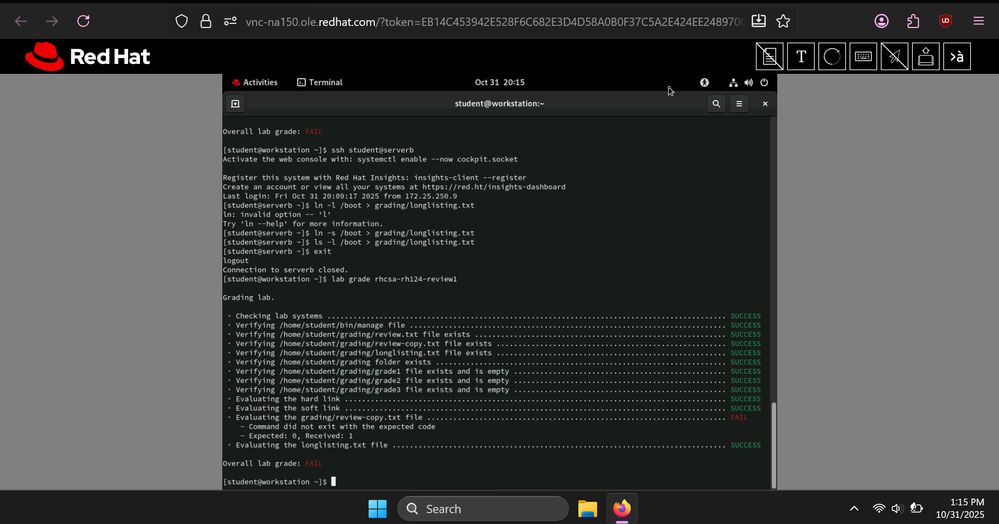Click the vnc-na150.ole.redhat.com URL field
The height and width of the screenshot is (524, 999).
(x=494, y=22)
